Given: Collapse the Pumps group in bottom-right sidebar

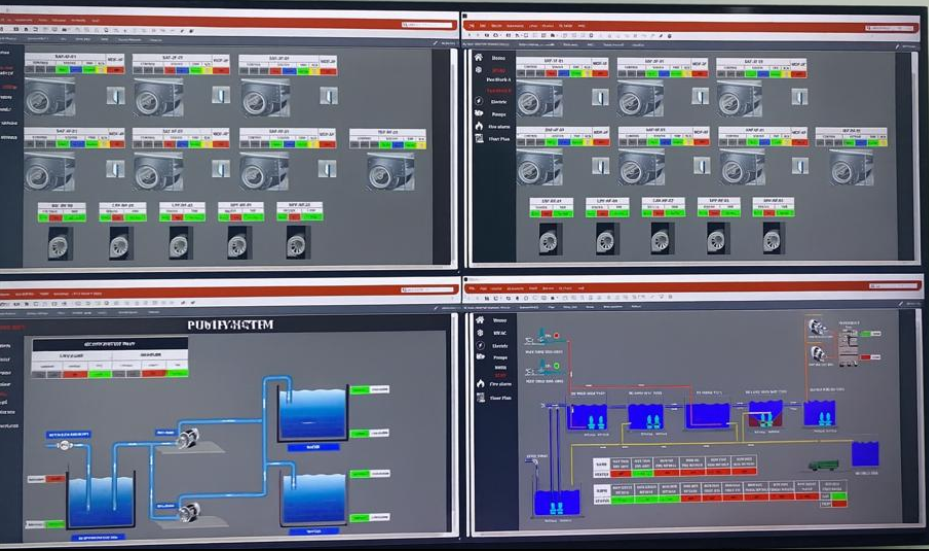Looking at the screenshot, I should pyautogui.click(x=500, y=356).
